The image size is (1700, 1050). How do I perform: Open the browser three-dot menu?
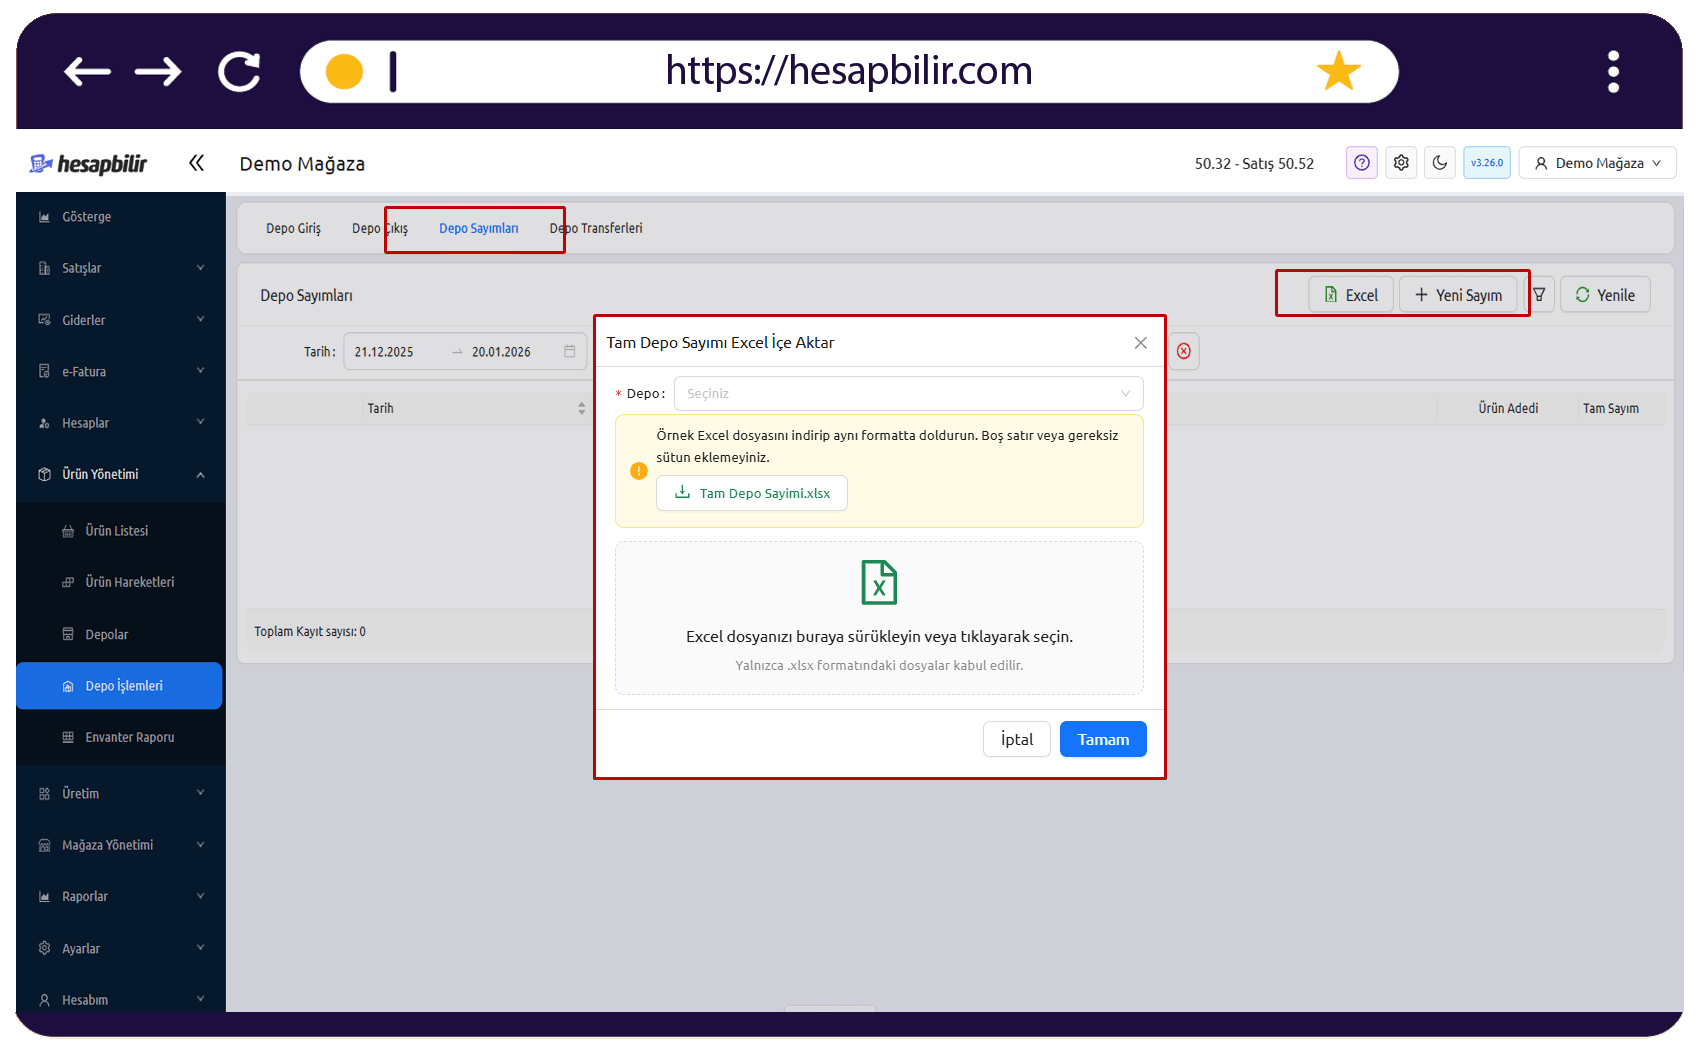(x=1613, y=72)
